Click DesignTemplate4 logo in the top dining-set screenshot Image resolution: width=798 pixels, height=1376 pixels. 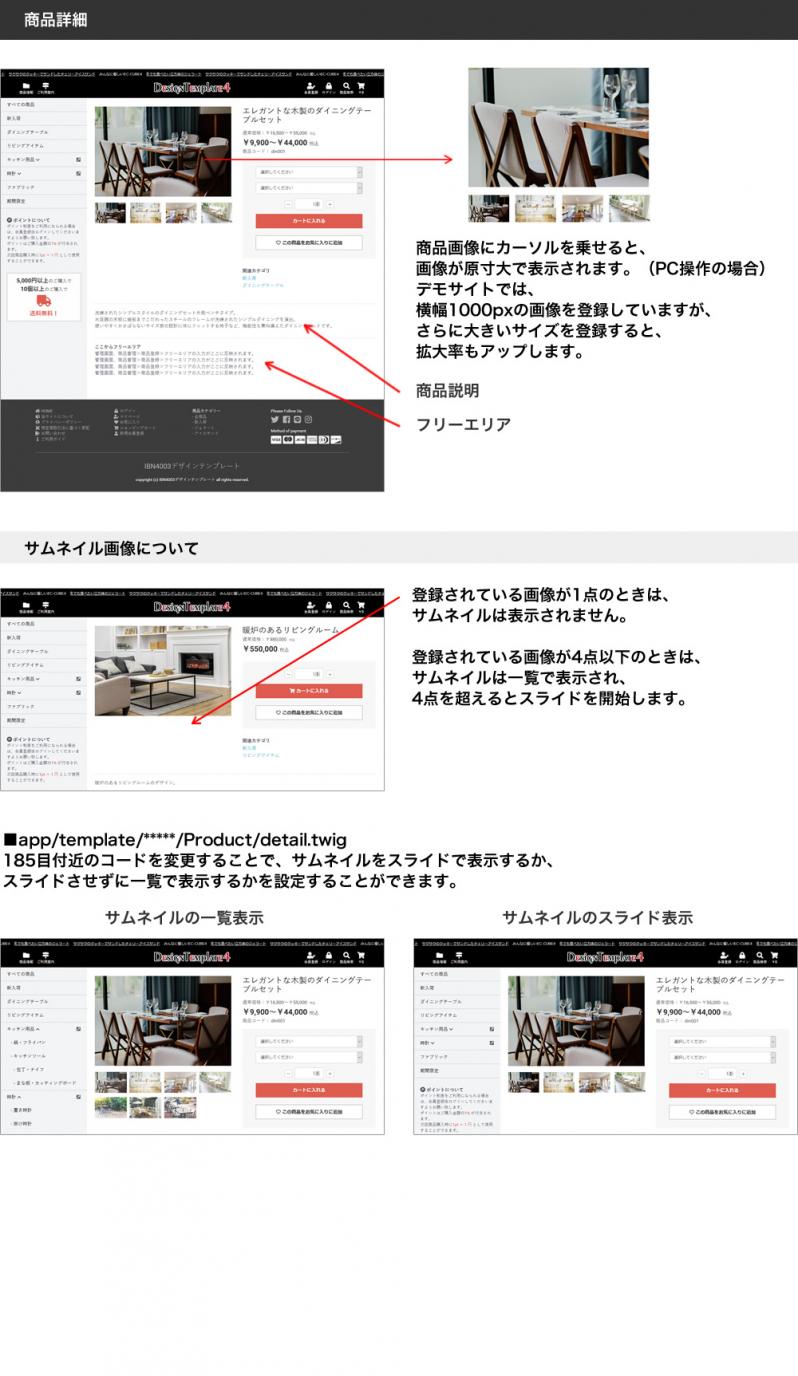[x=192, y=87]
